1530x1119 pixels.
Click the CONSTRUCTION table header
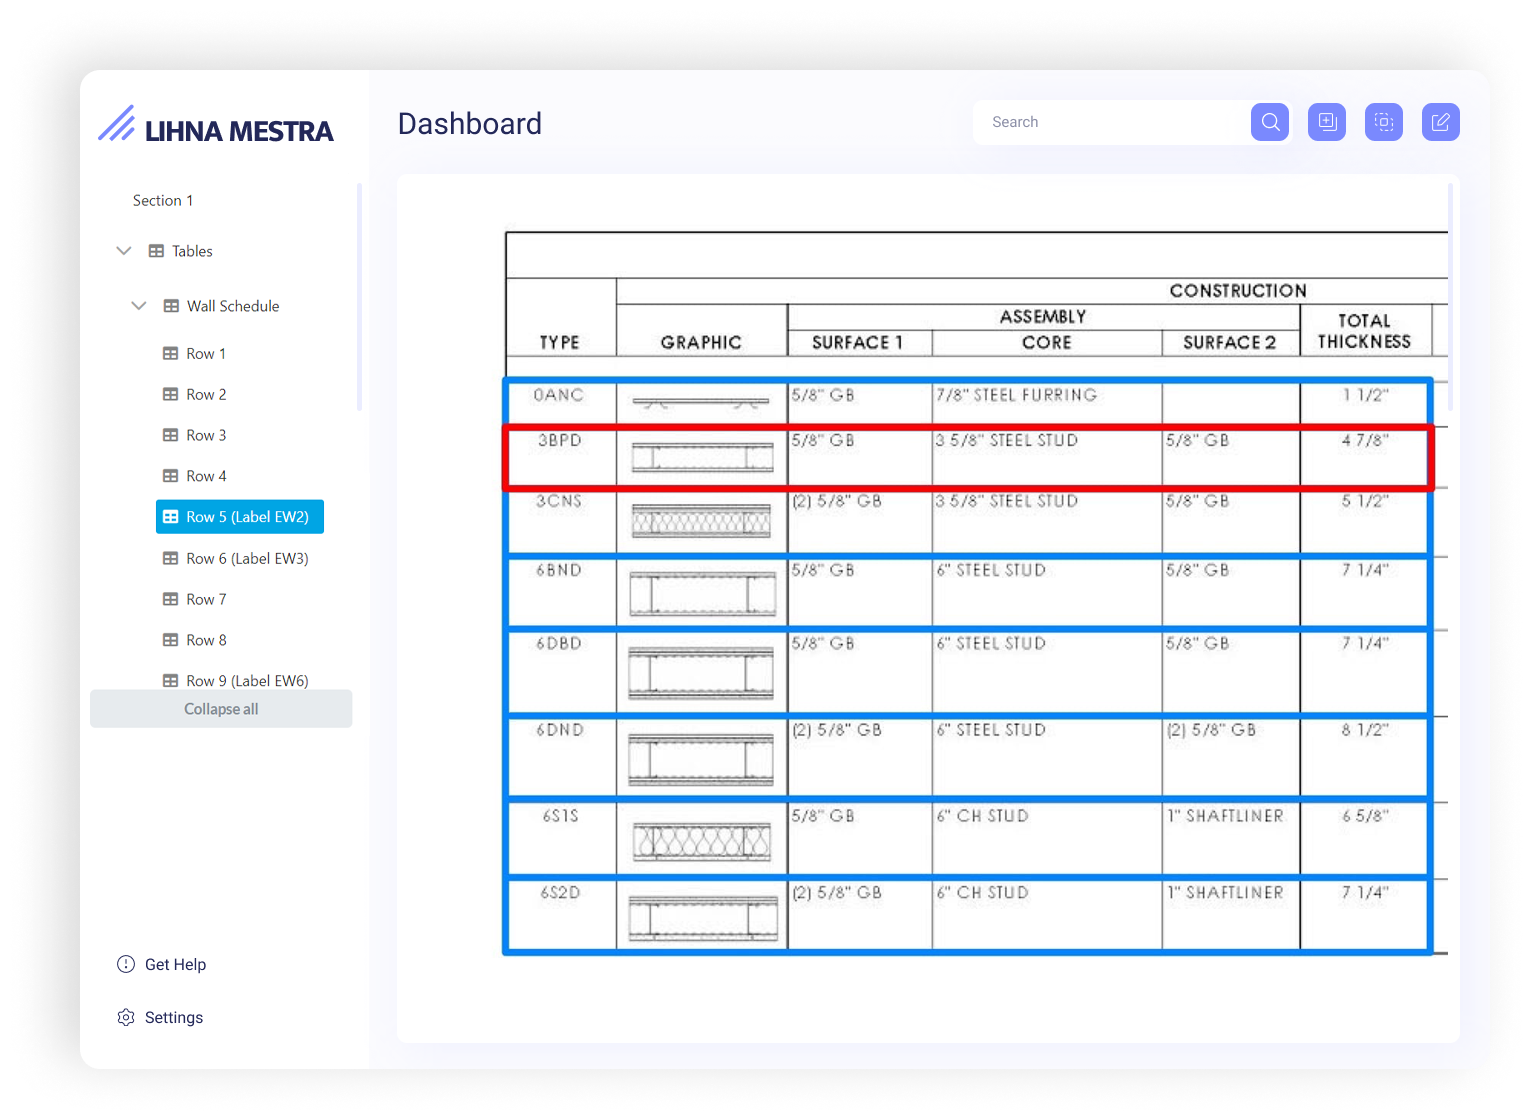coord(1238,291)
